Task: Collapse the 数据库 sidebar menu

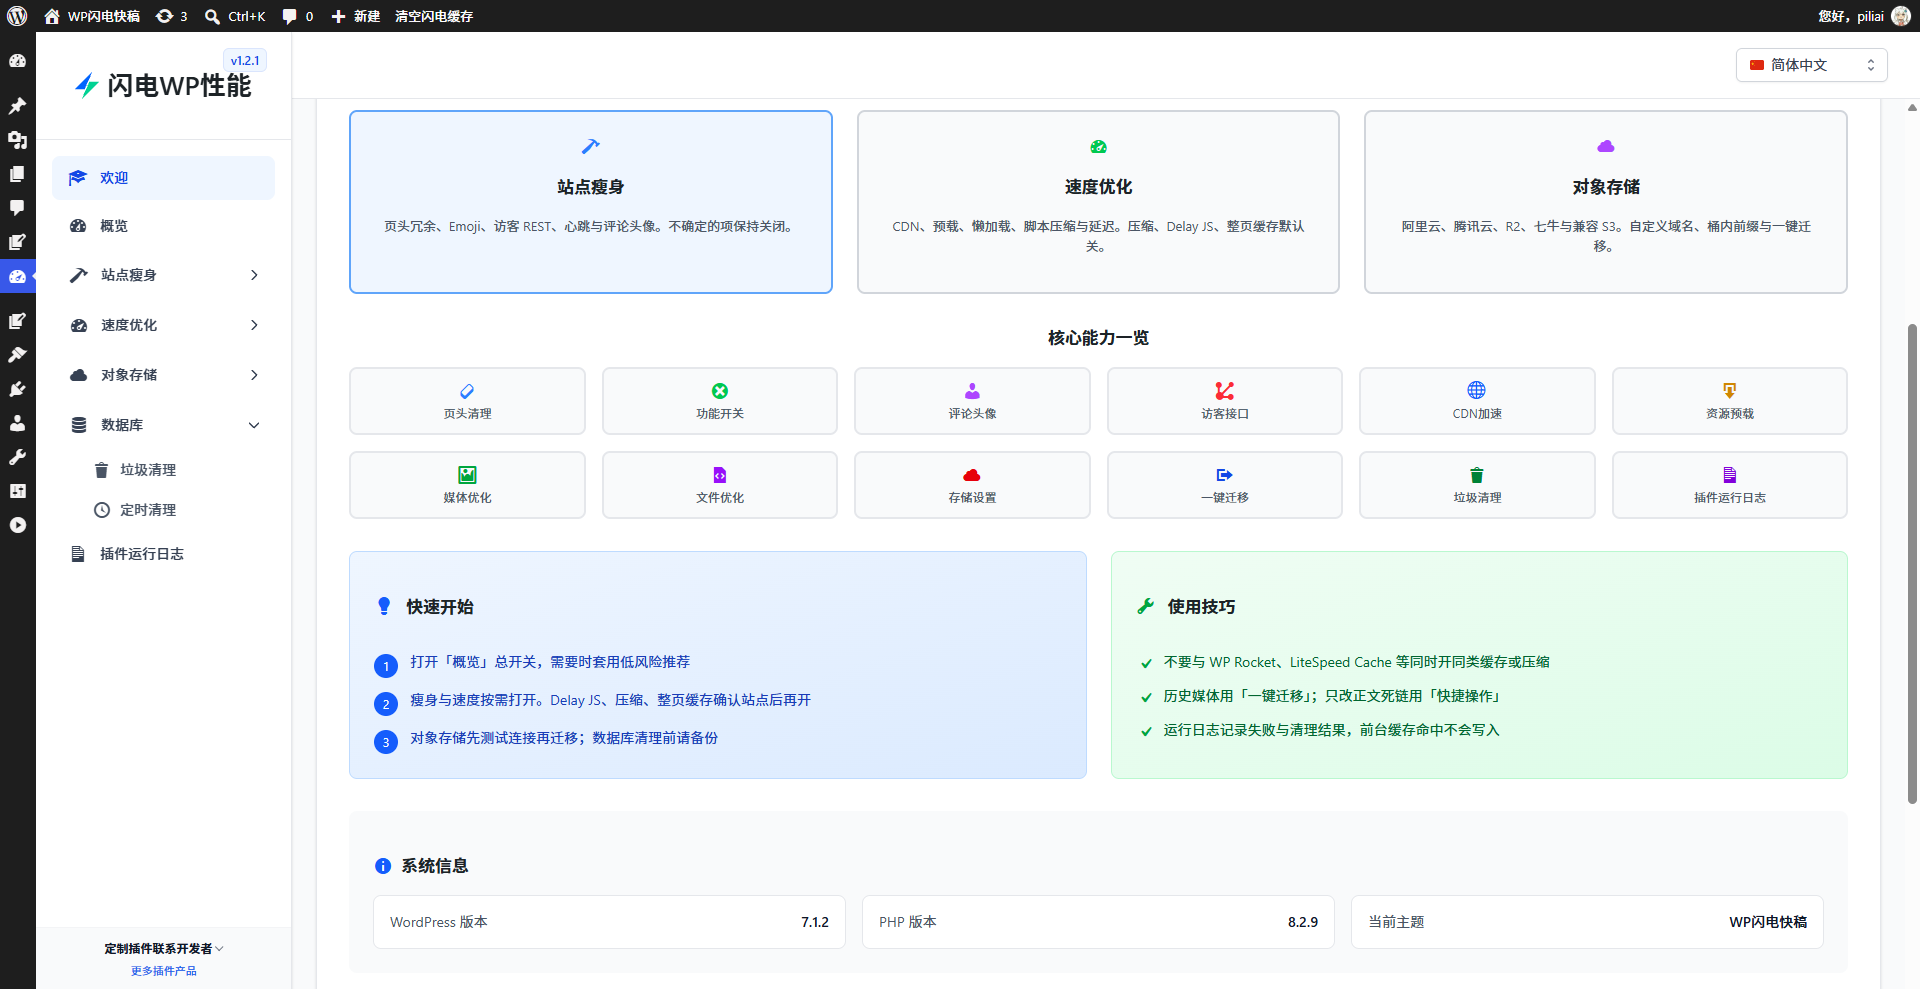Action: (164, 425)
